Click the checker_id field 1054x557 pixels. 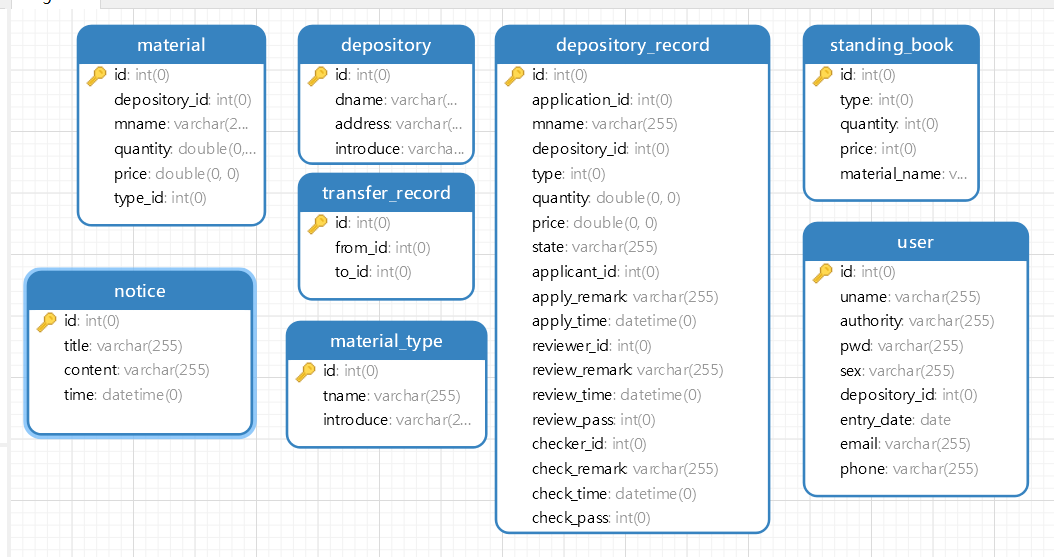(x=590, y=444)
